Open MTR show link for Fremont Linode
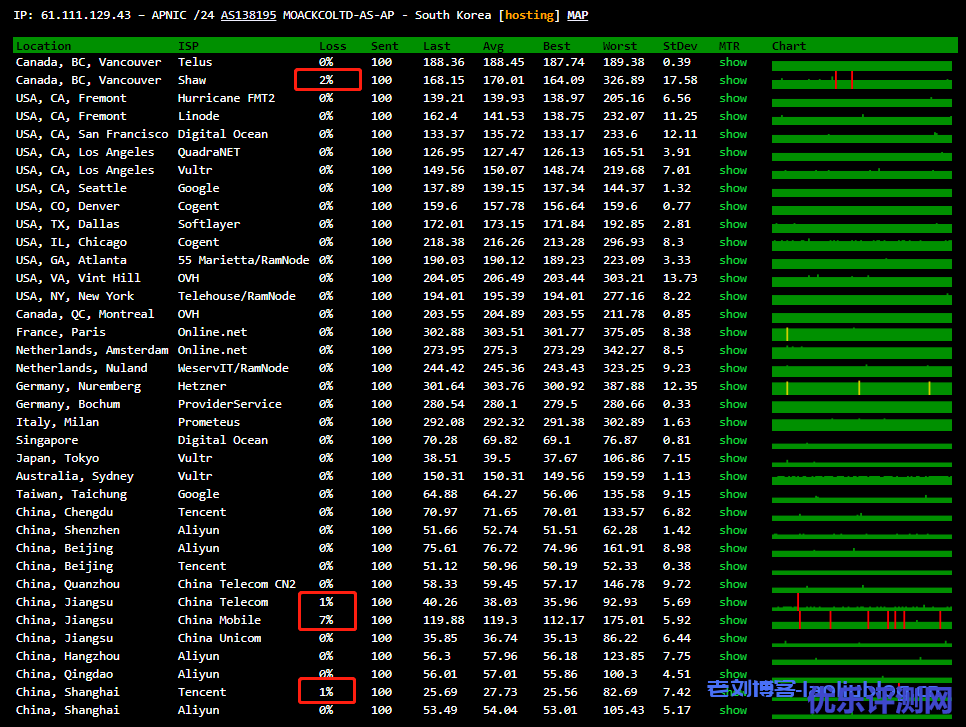The width and height of the screenshot is (966, 727). click(x=733, y=116)
